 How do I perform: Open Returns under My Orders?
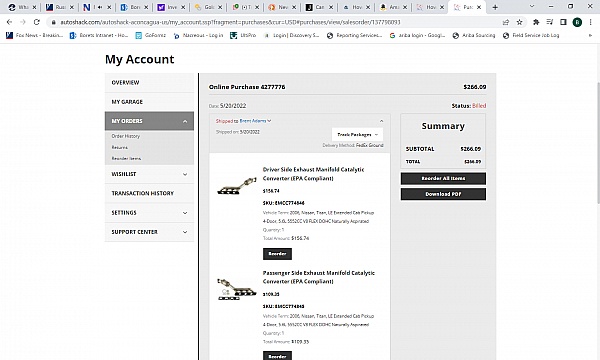point(120,147)
